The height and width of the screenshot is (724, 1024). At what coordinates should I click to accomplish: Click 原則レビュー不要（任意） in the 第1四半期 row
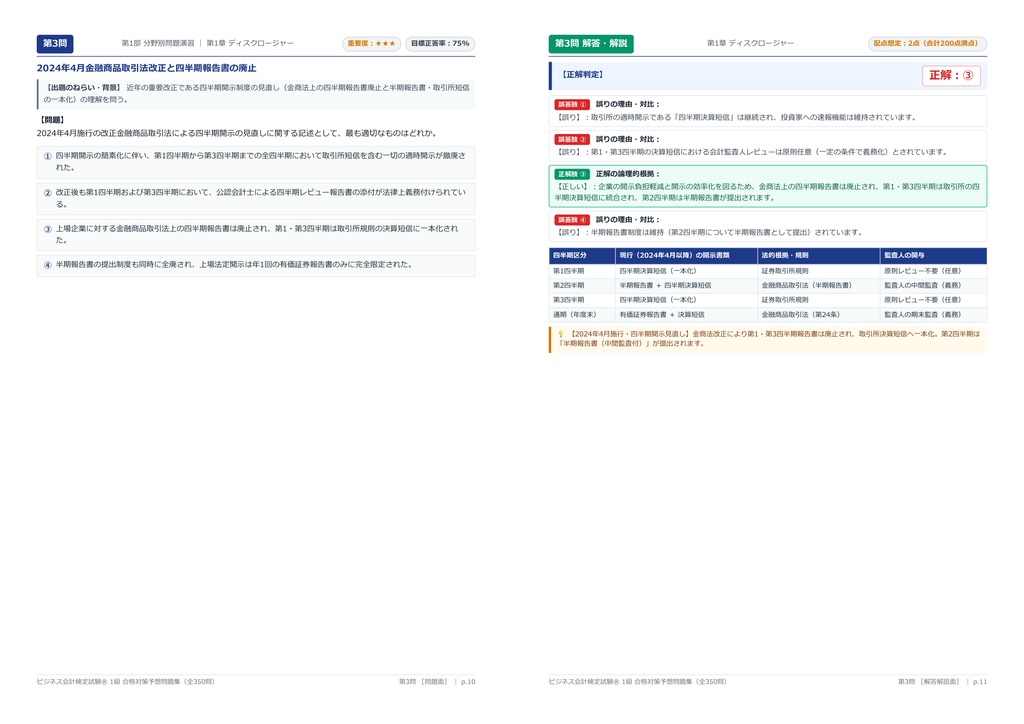click(x=923, y=271)
